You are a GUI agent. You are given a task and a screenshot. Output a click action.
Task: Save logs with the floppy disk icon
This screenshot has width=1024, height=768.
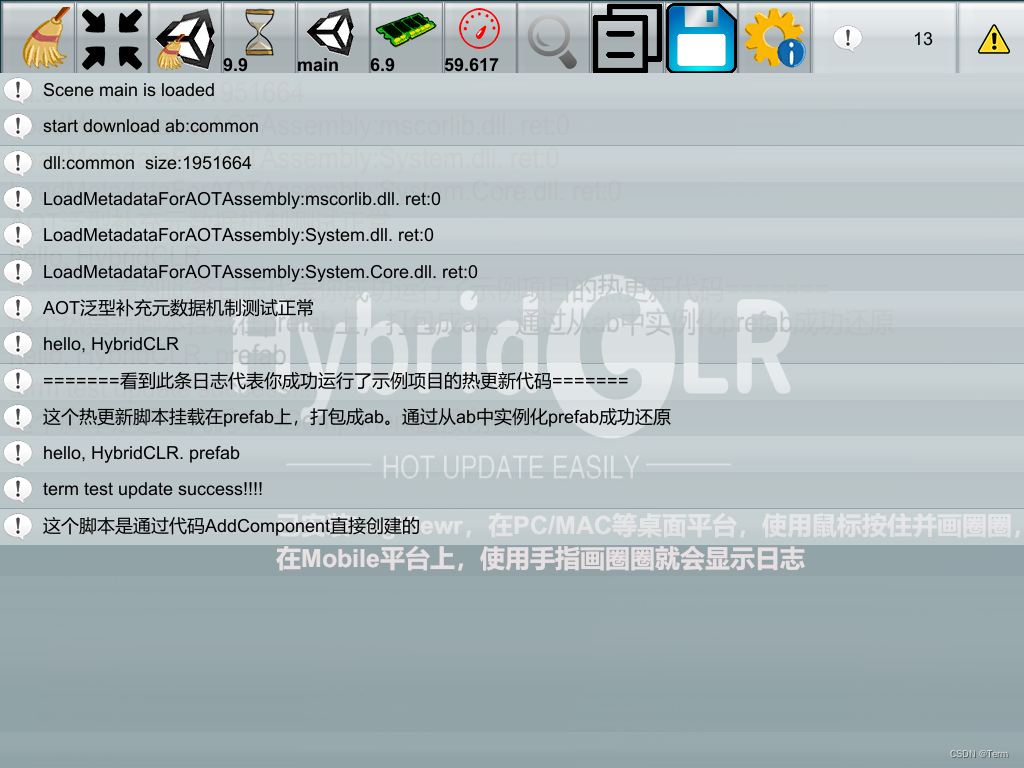(701, 37)
